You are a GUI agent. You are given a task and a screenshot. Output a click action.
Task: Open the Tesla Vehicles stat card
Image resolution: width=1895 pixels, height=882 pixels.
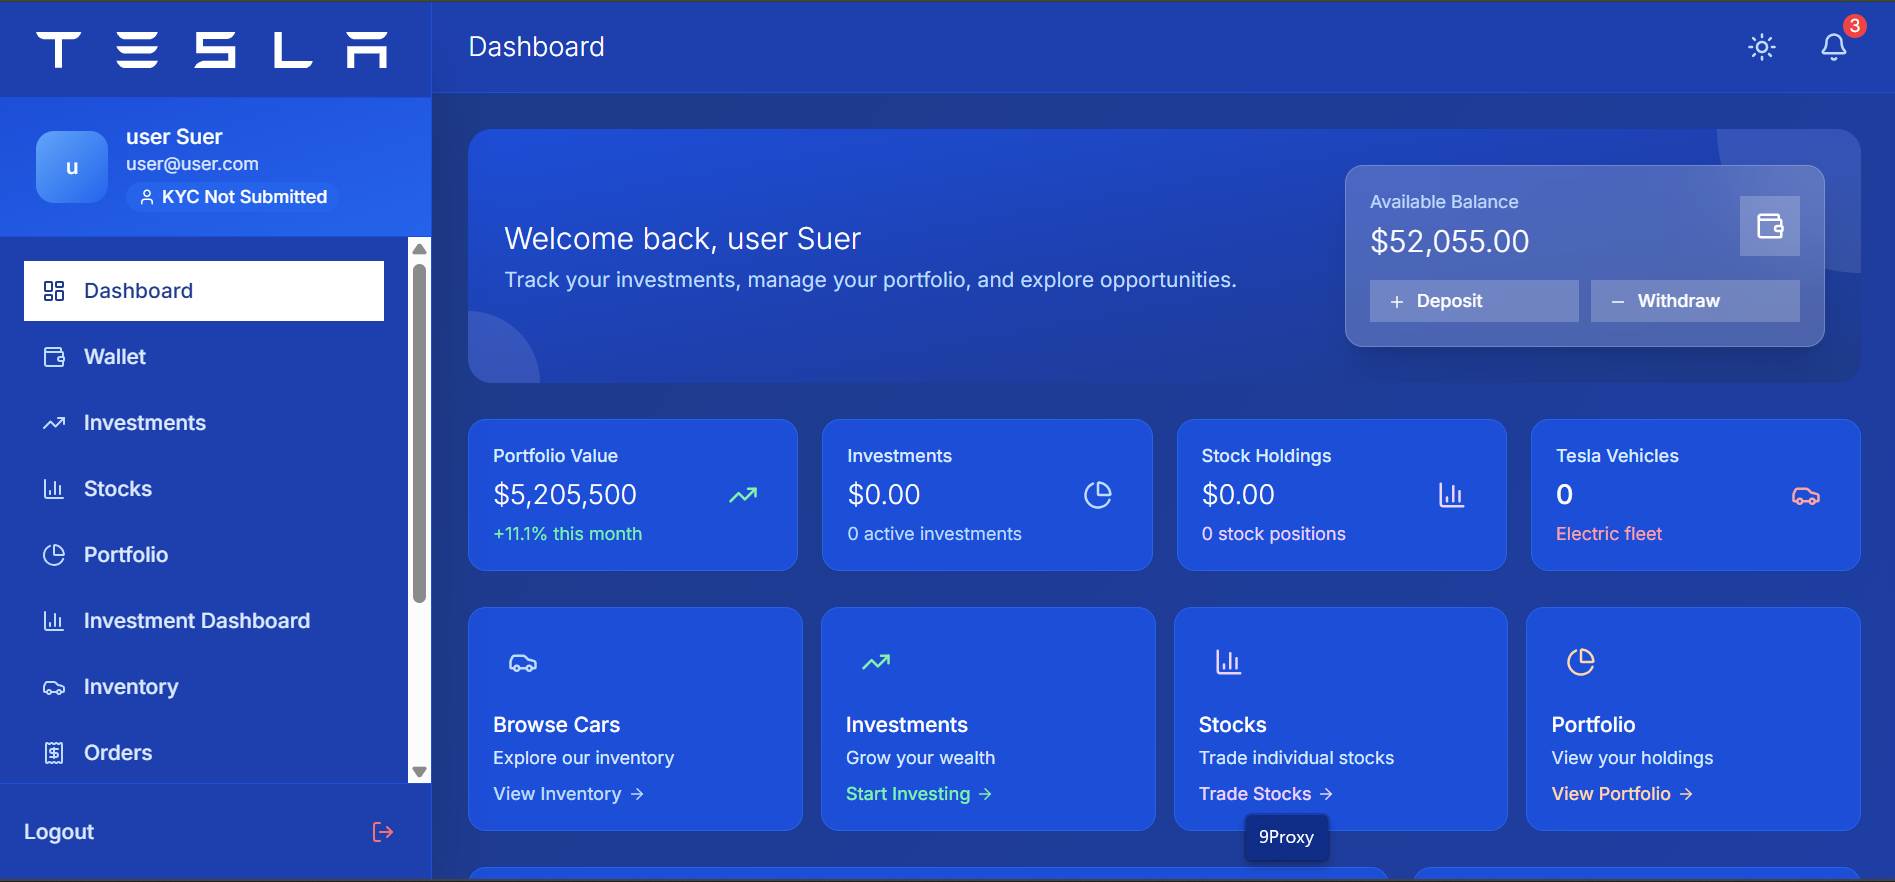[x=1696, y=495]
